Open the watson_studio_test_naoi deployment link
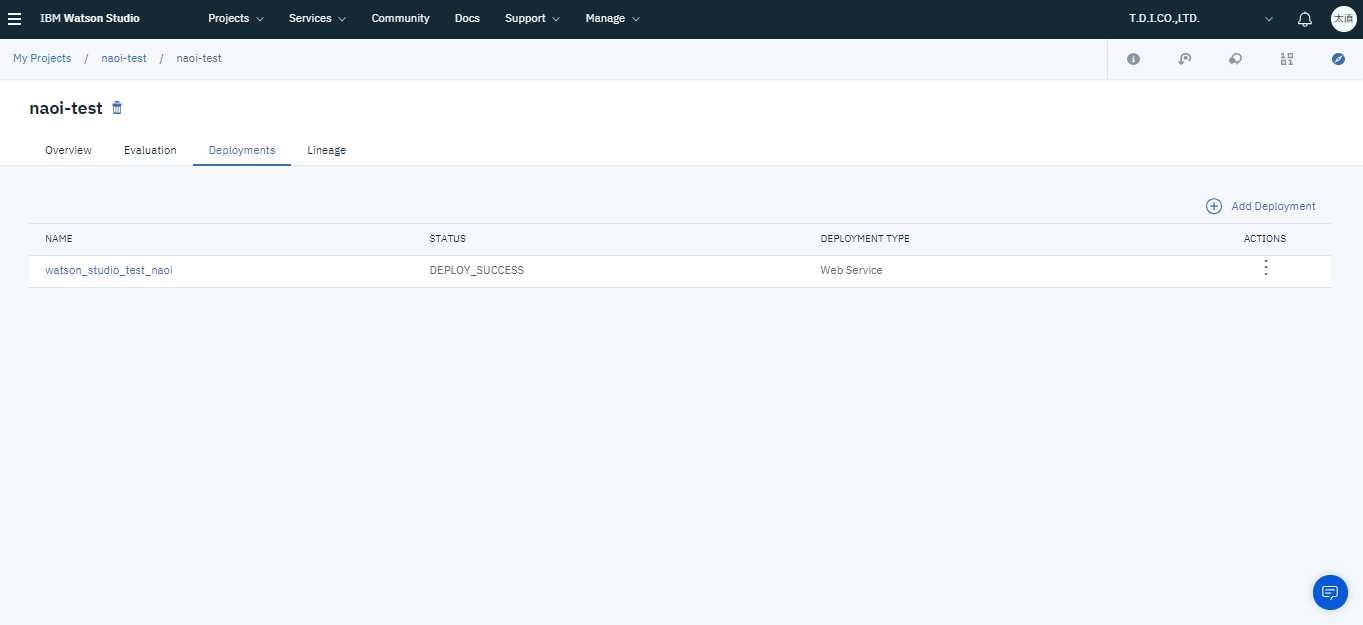Image resolution: width=1363 pixels, height=625 pixels. [x=109, y=270]
